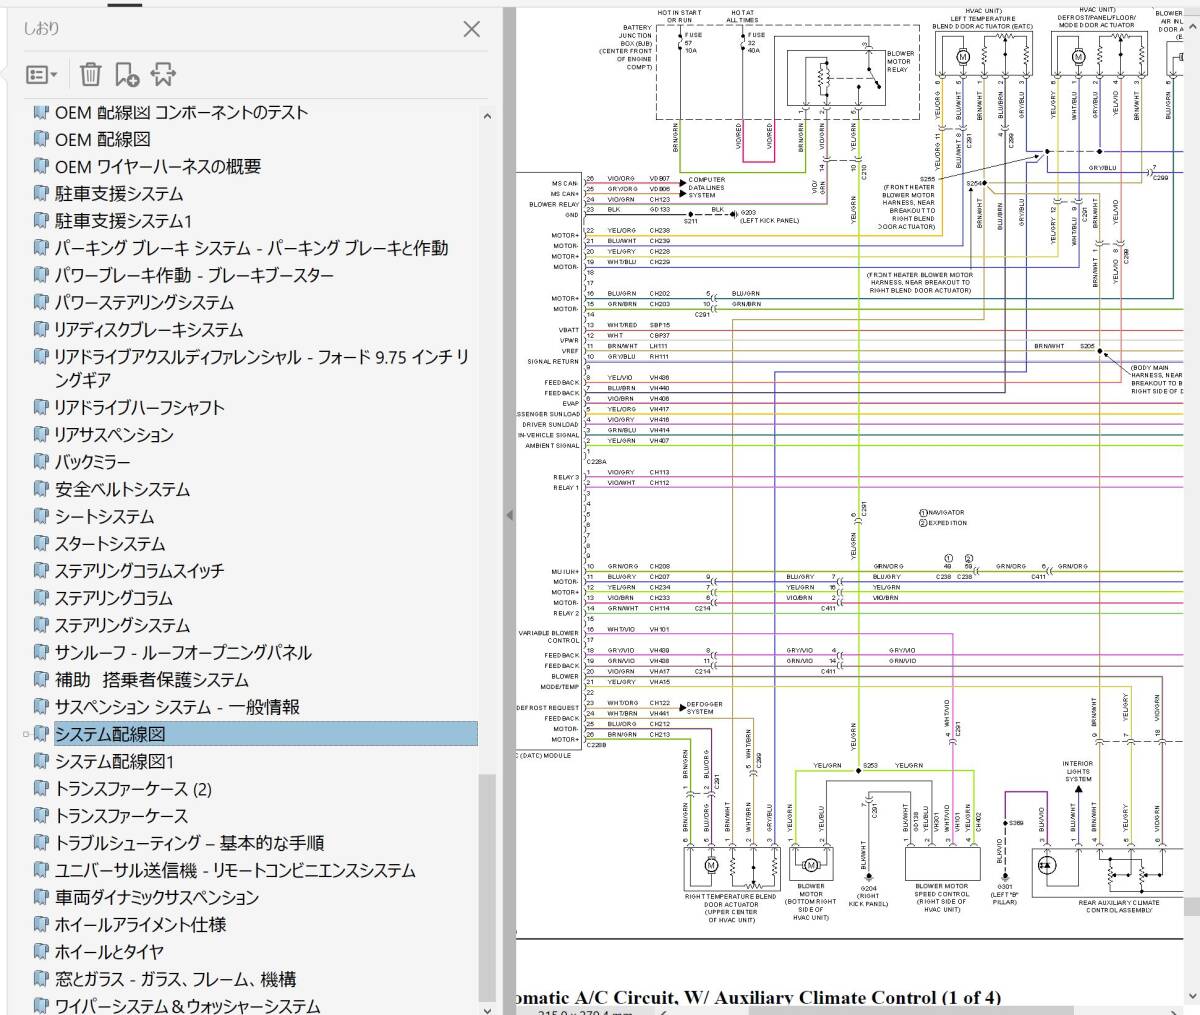1200x1015 pixels.
Task: Go to 駐車支援システム1 bookmark
Action: click(123, 220)
